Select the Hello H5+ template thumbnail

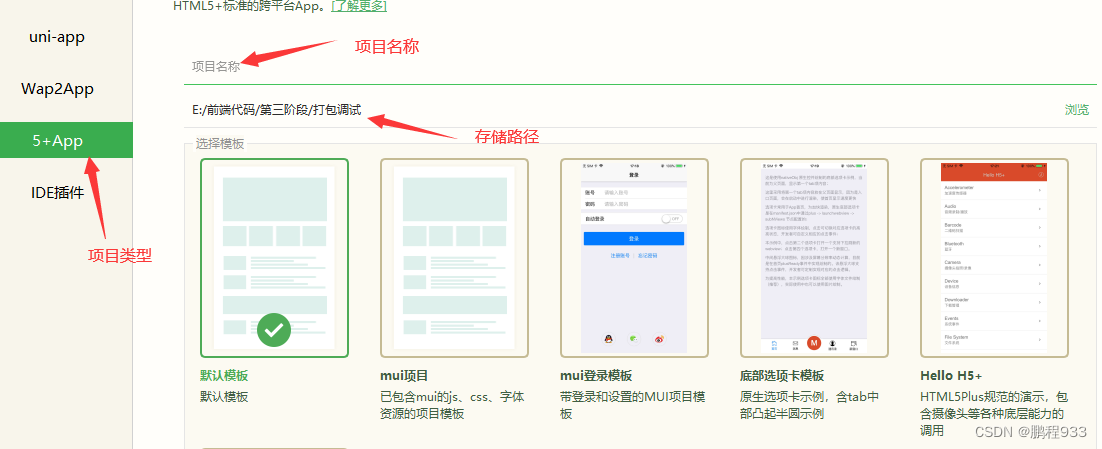click(x=994, y=258)
